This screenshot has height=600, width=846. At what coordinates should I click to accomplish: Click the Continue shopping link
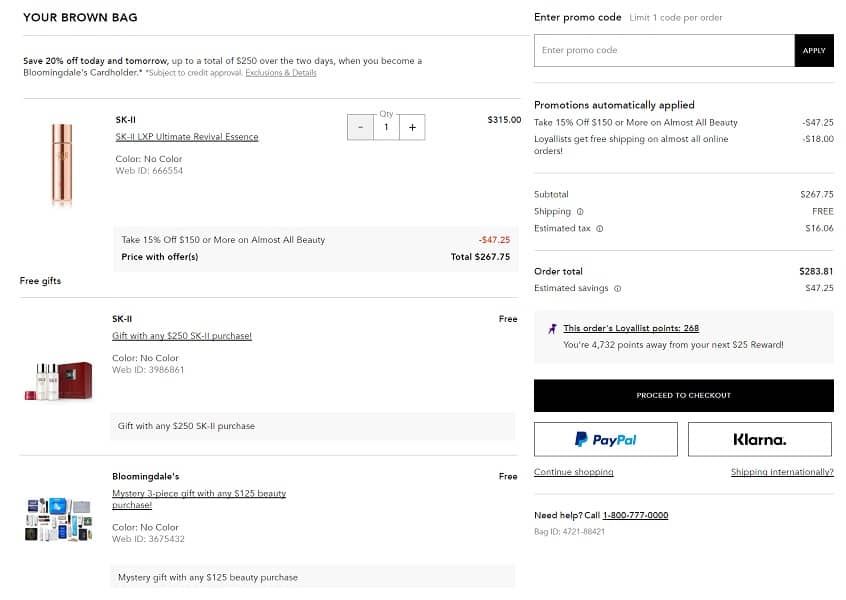(573, 472)
